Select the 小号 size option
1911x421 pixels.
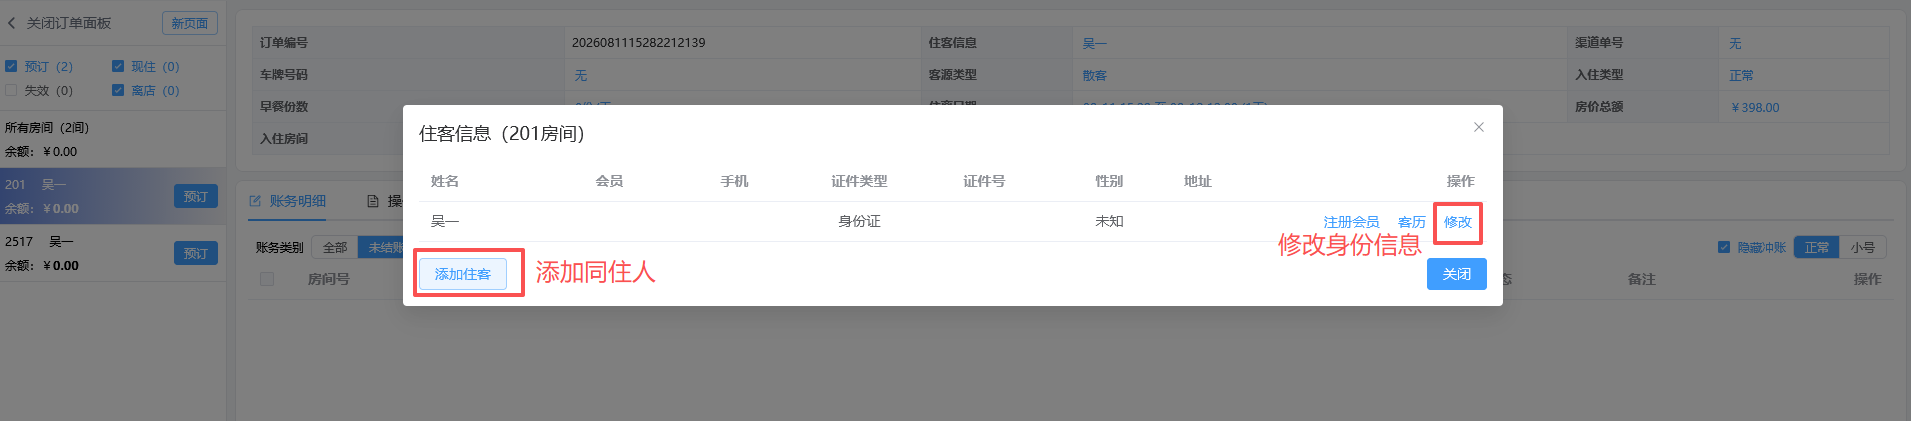(x=1862, y=247)
